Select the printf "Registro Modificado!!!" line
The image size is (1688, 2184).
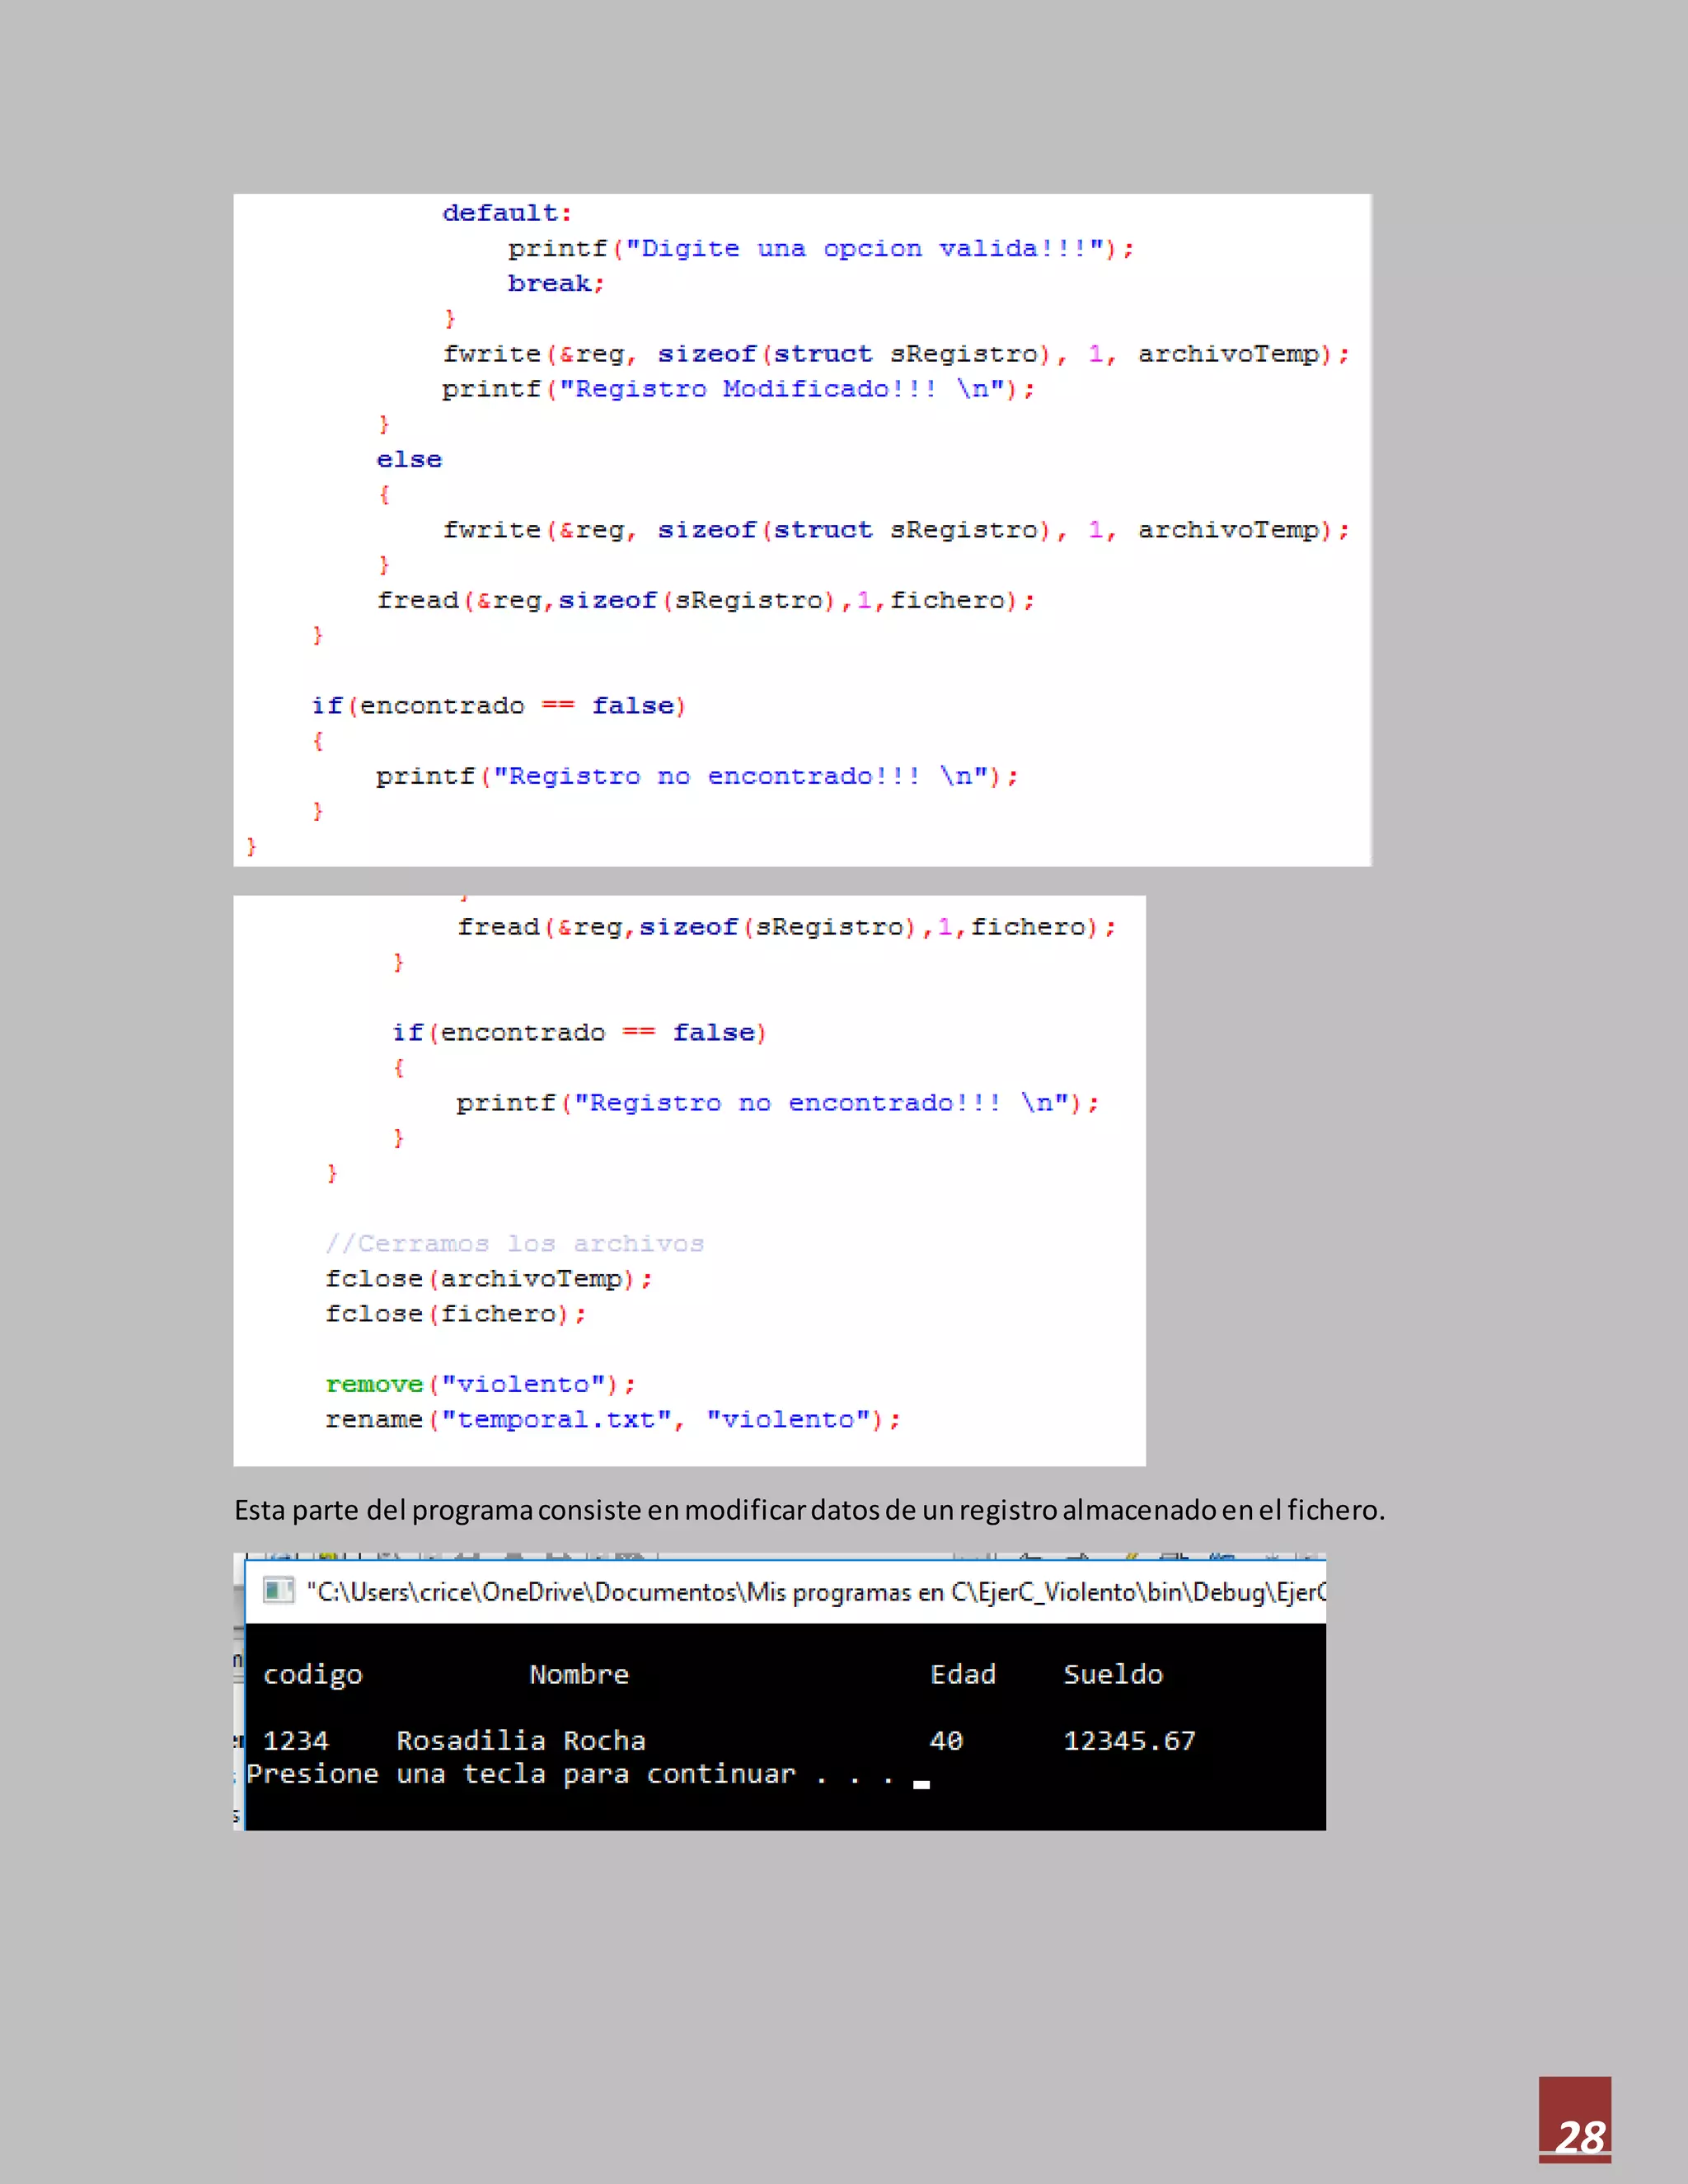point(739,389)
